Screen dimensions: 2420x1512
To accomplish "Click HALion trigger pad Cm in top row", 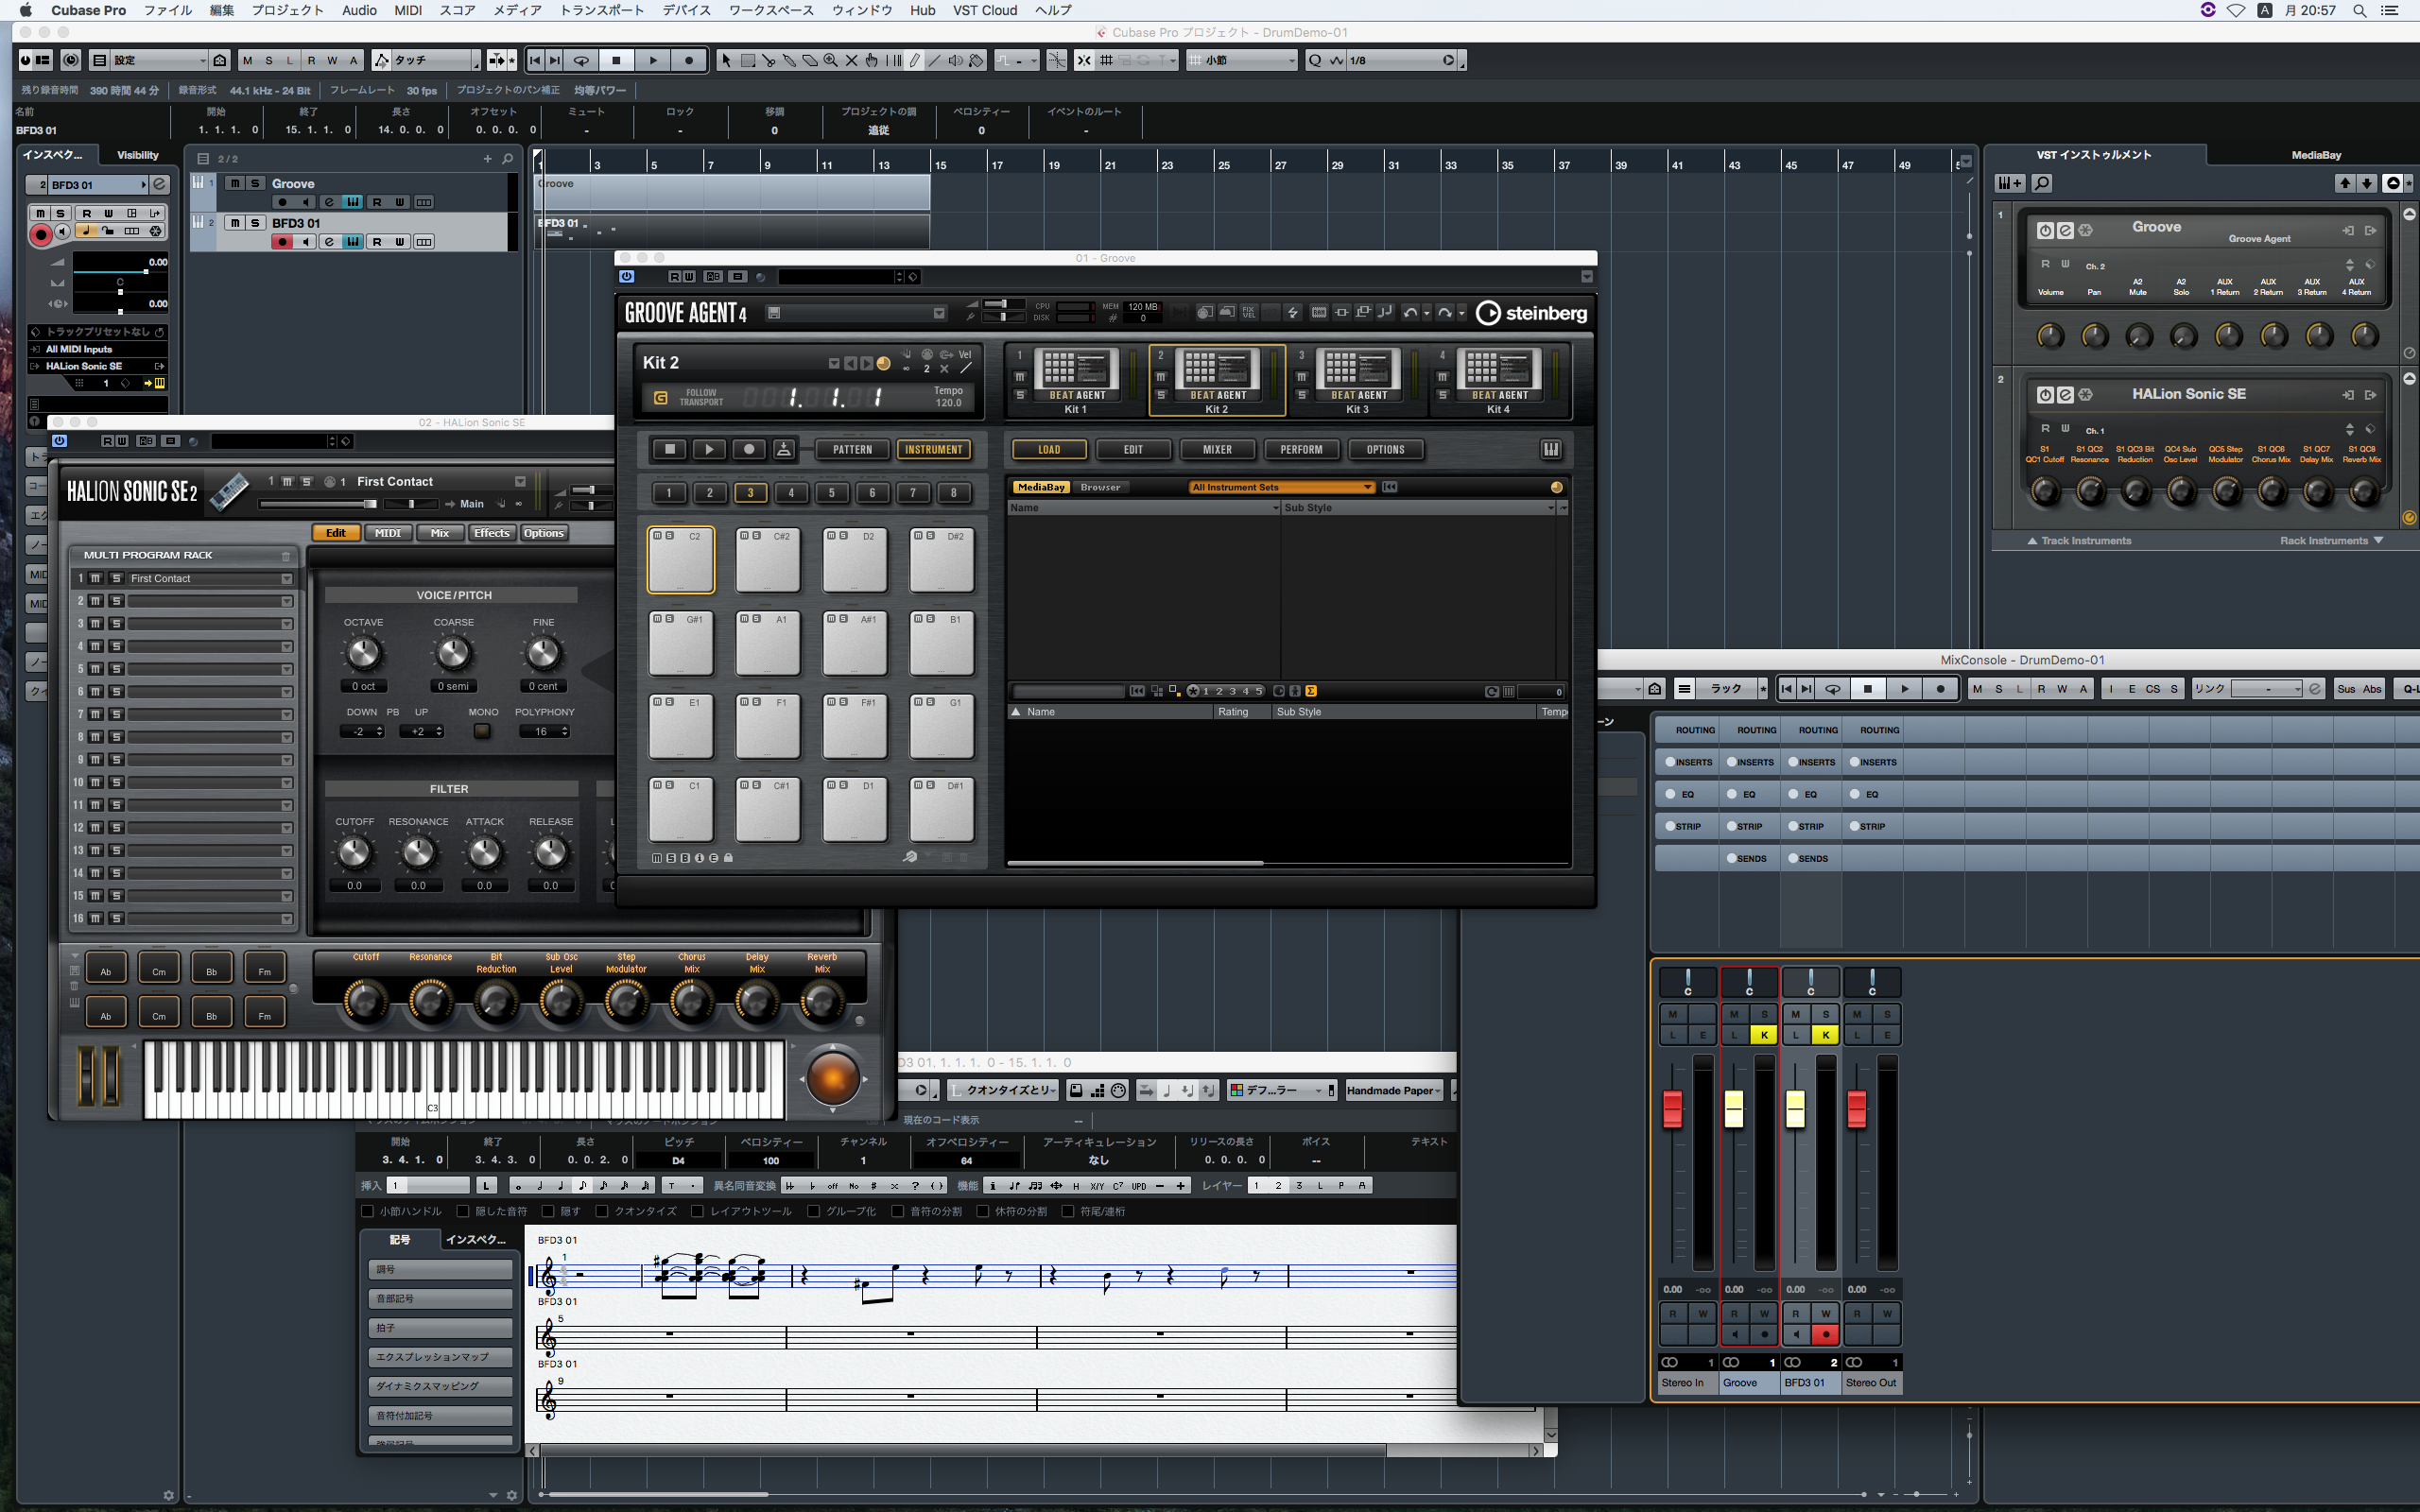I will pyautogui.click(x=159, y=968).
